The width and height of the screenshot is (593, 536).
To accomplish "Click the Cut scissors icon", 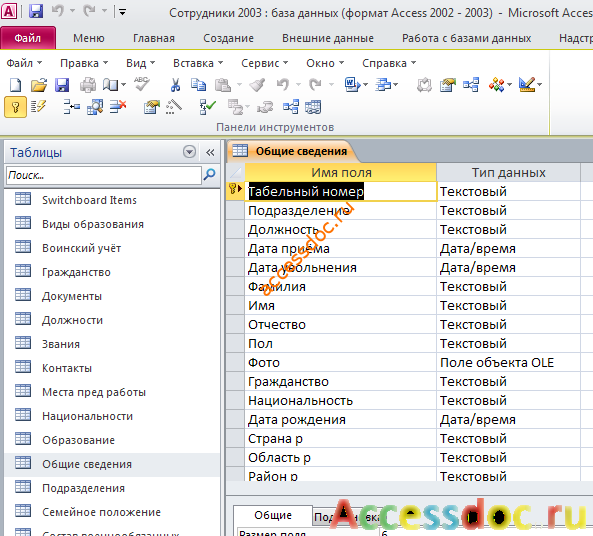I will [x=175, y=85].
